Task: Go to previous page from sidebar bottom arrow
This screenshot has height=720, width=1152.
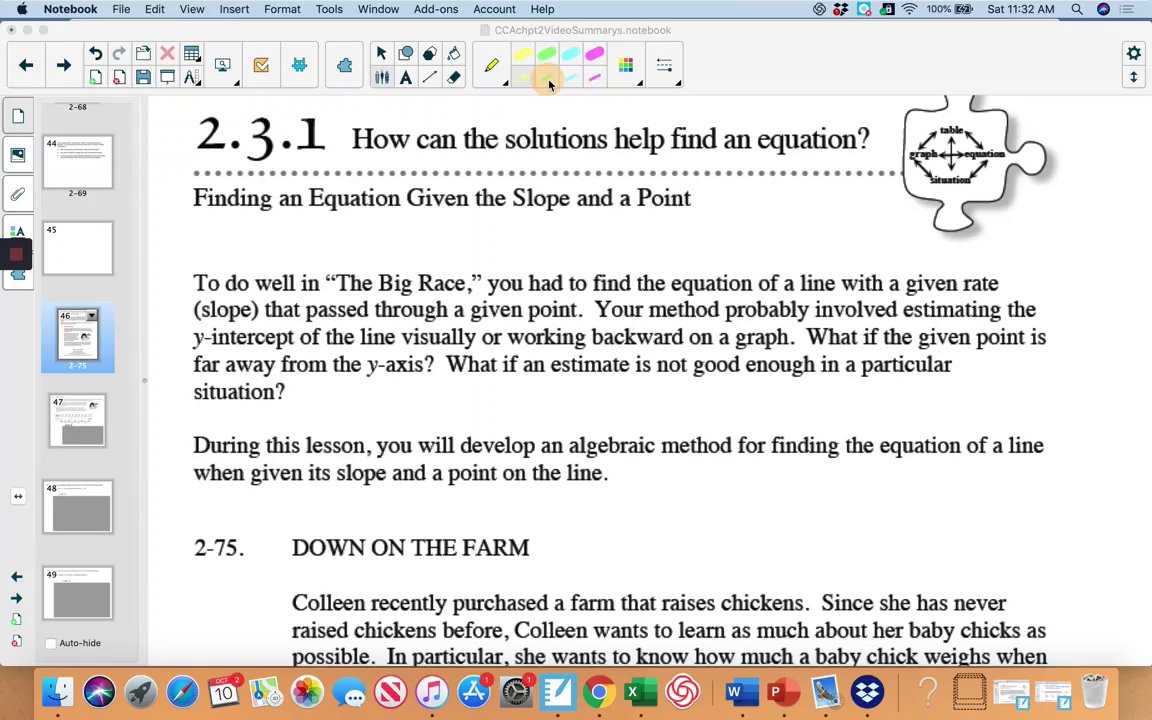Action: (16, 577)
